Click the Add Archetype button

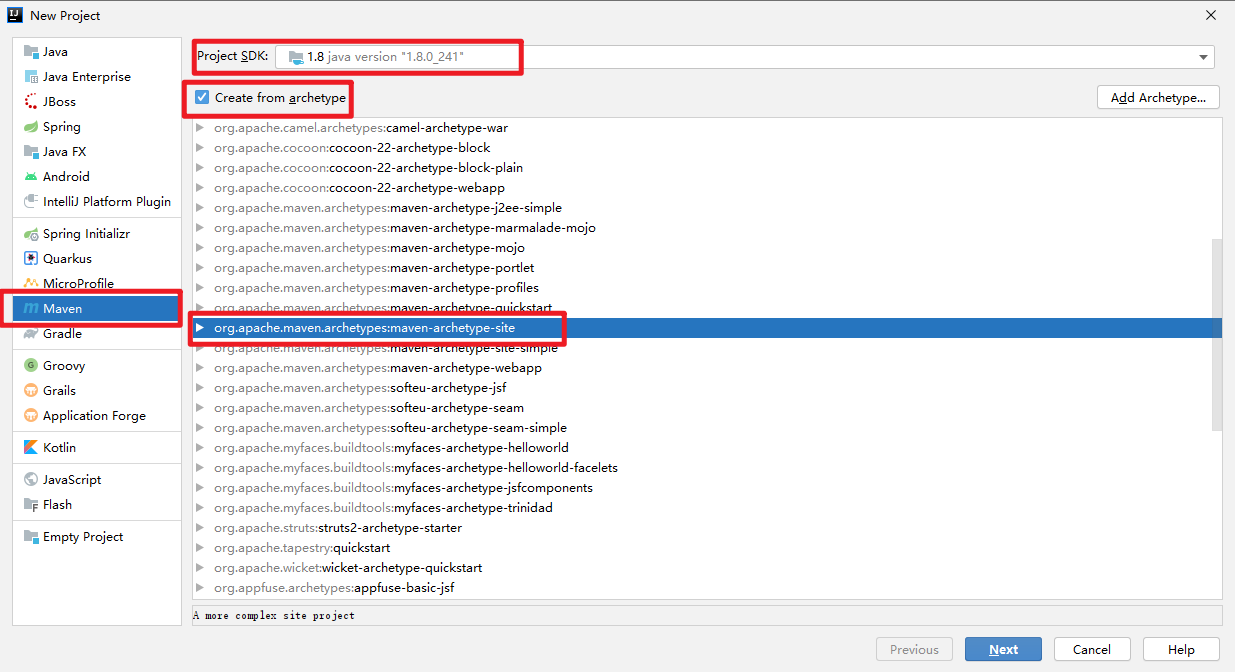click(1159, 98)
